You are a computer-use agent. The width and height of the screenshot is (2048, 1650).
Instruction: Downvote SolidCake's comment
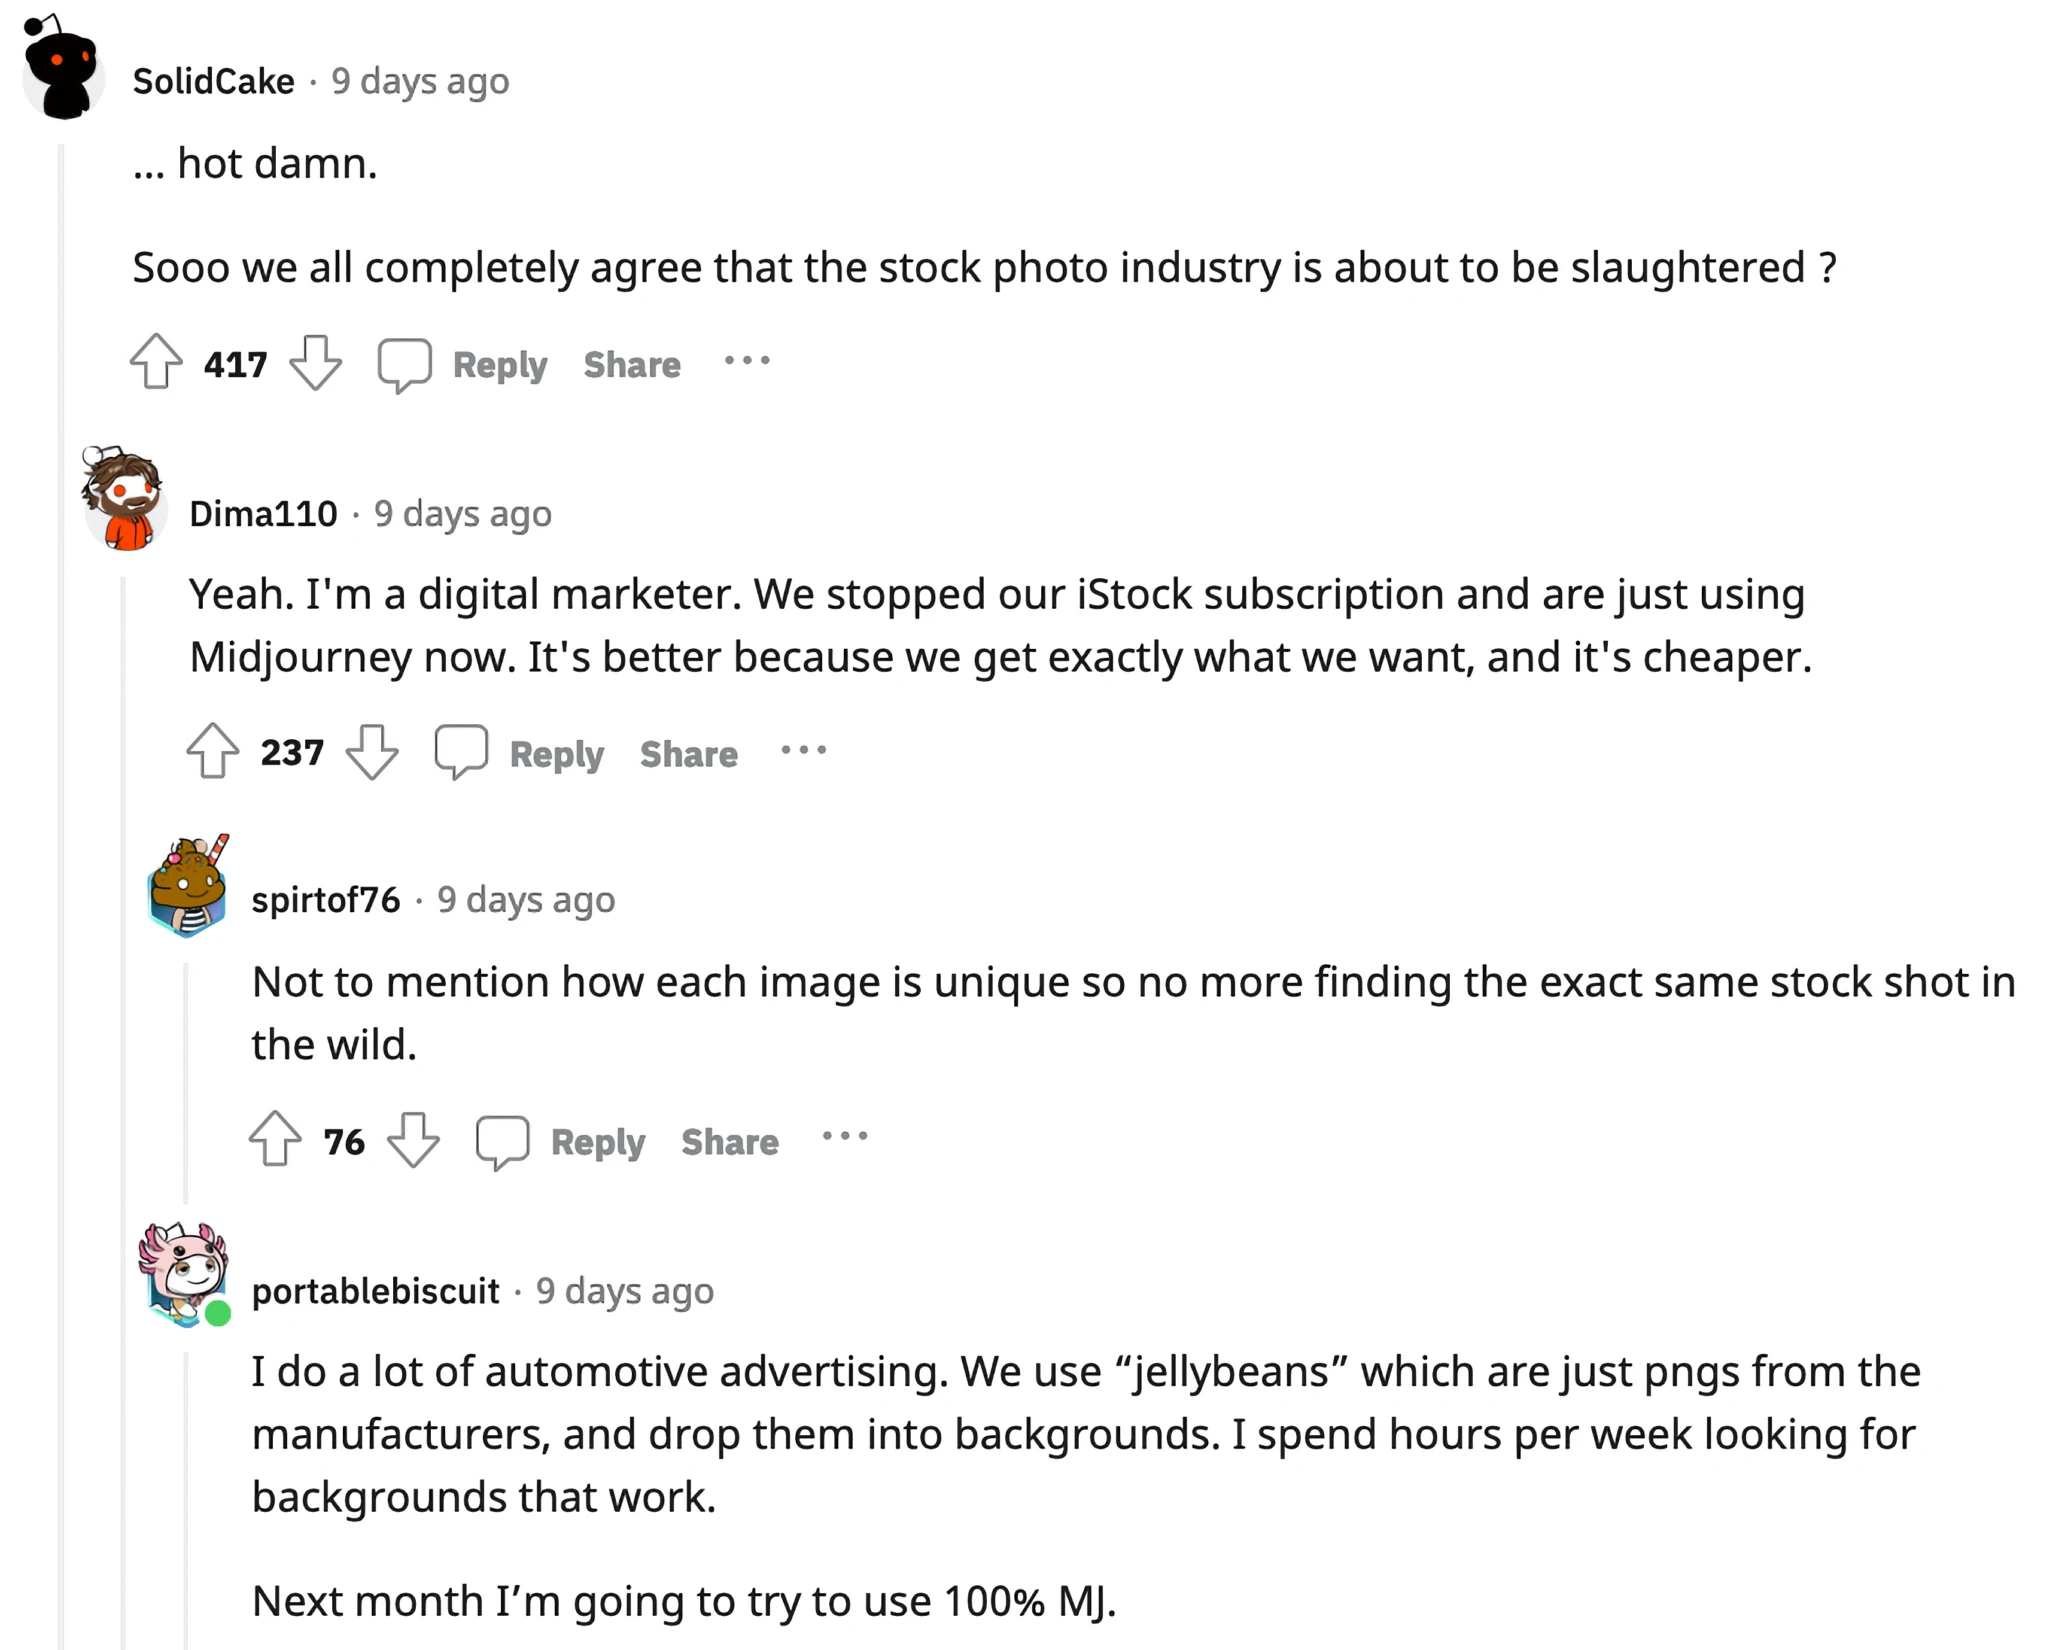pos(316,362)
